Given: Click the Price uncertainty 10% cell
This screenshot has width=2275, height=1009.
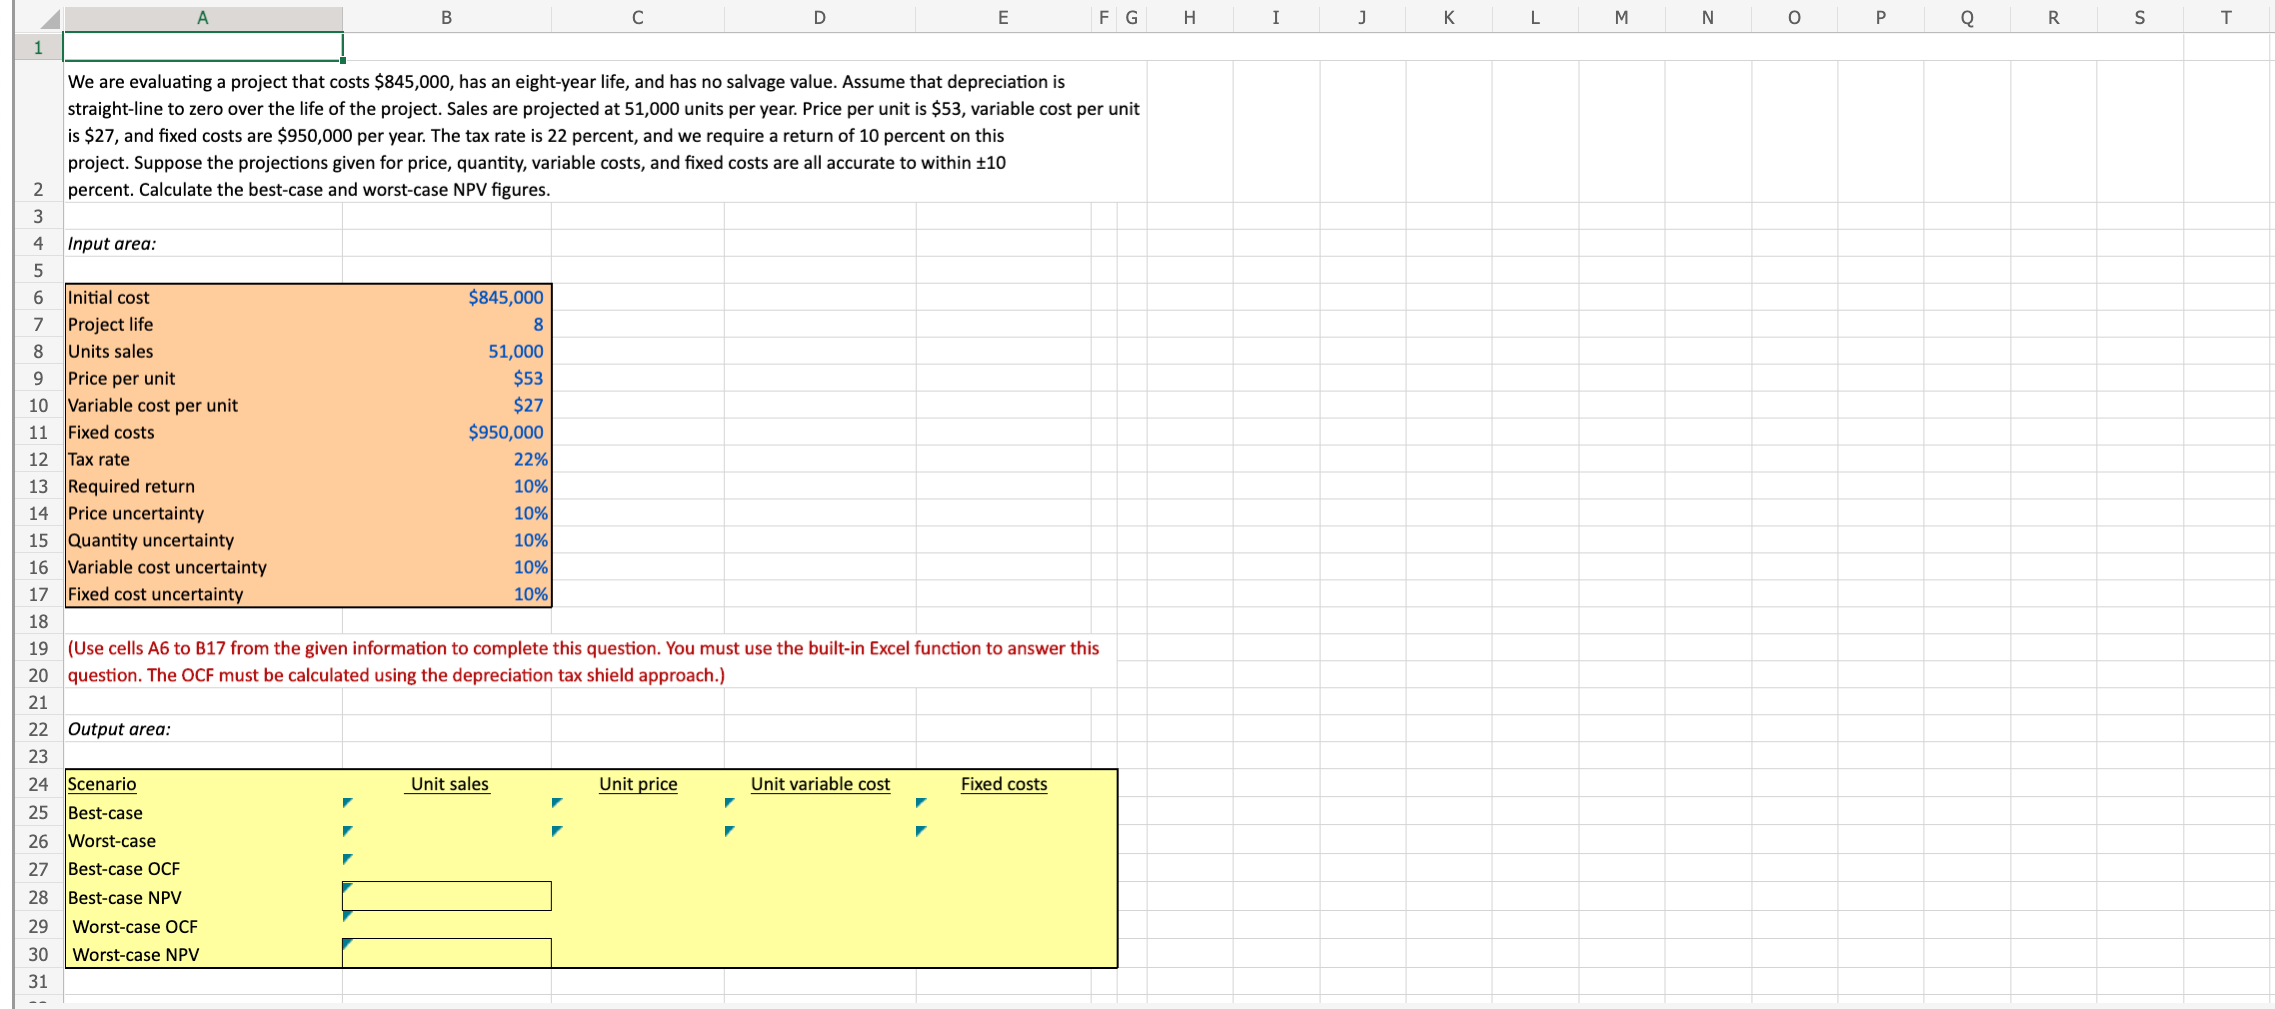Looking at the screenshot, I should pos(447,513).
